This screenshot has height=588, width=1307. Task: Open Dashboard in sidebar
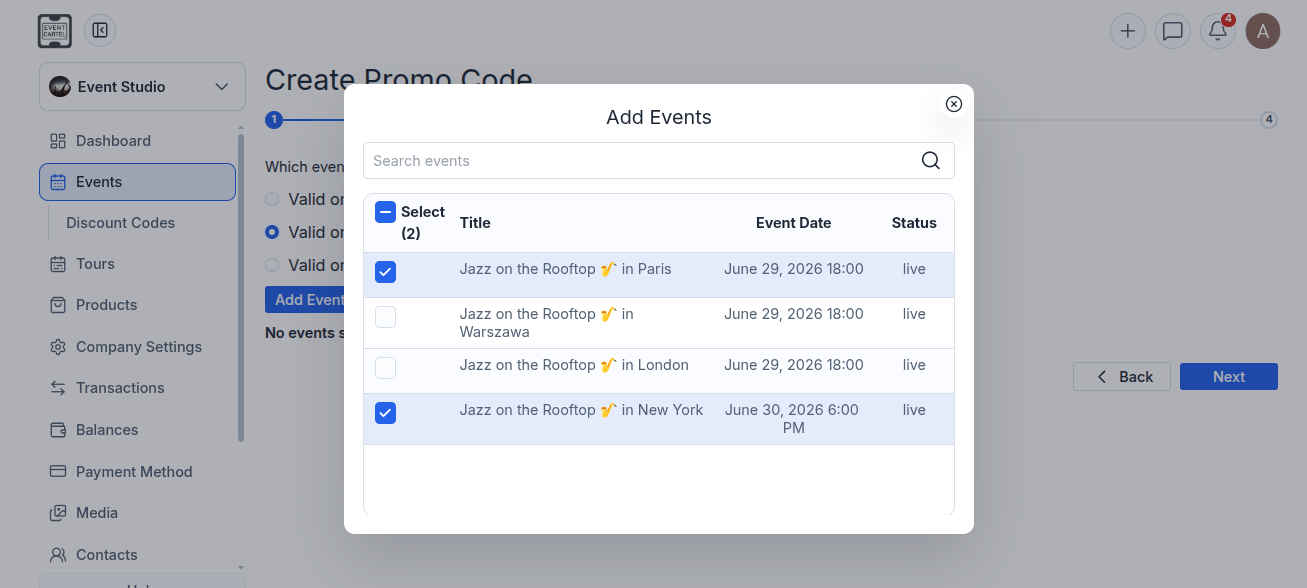point(138,141)
